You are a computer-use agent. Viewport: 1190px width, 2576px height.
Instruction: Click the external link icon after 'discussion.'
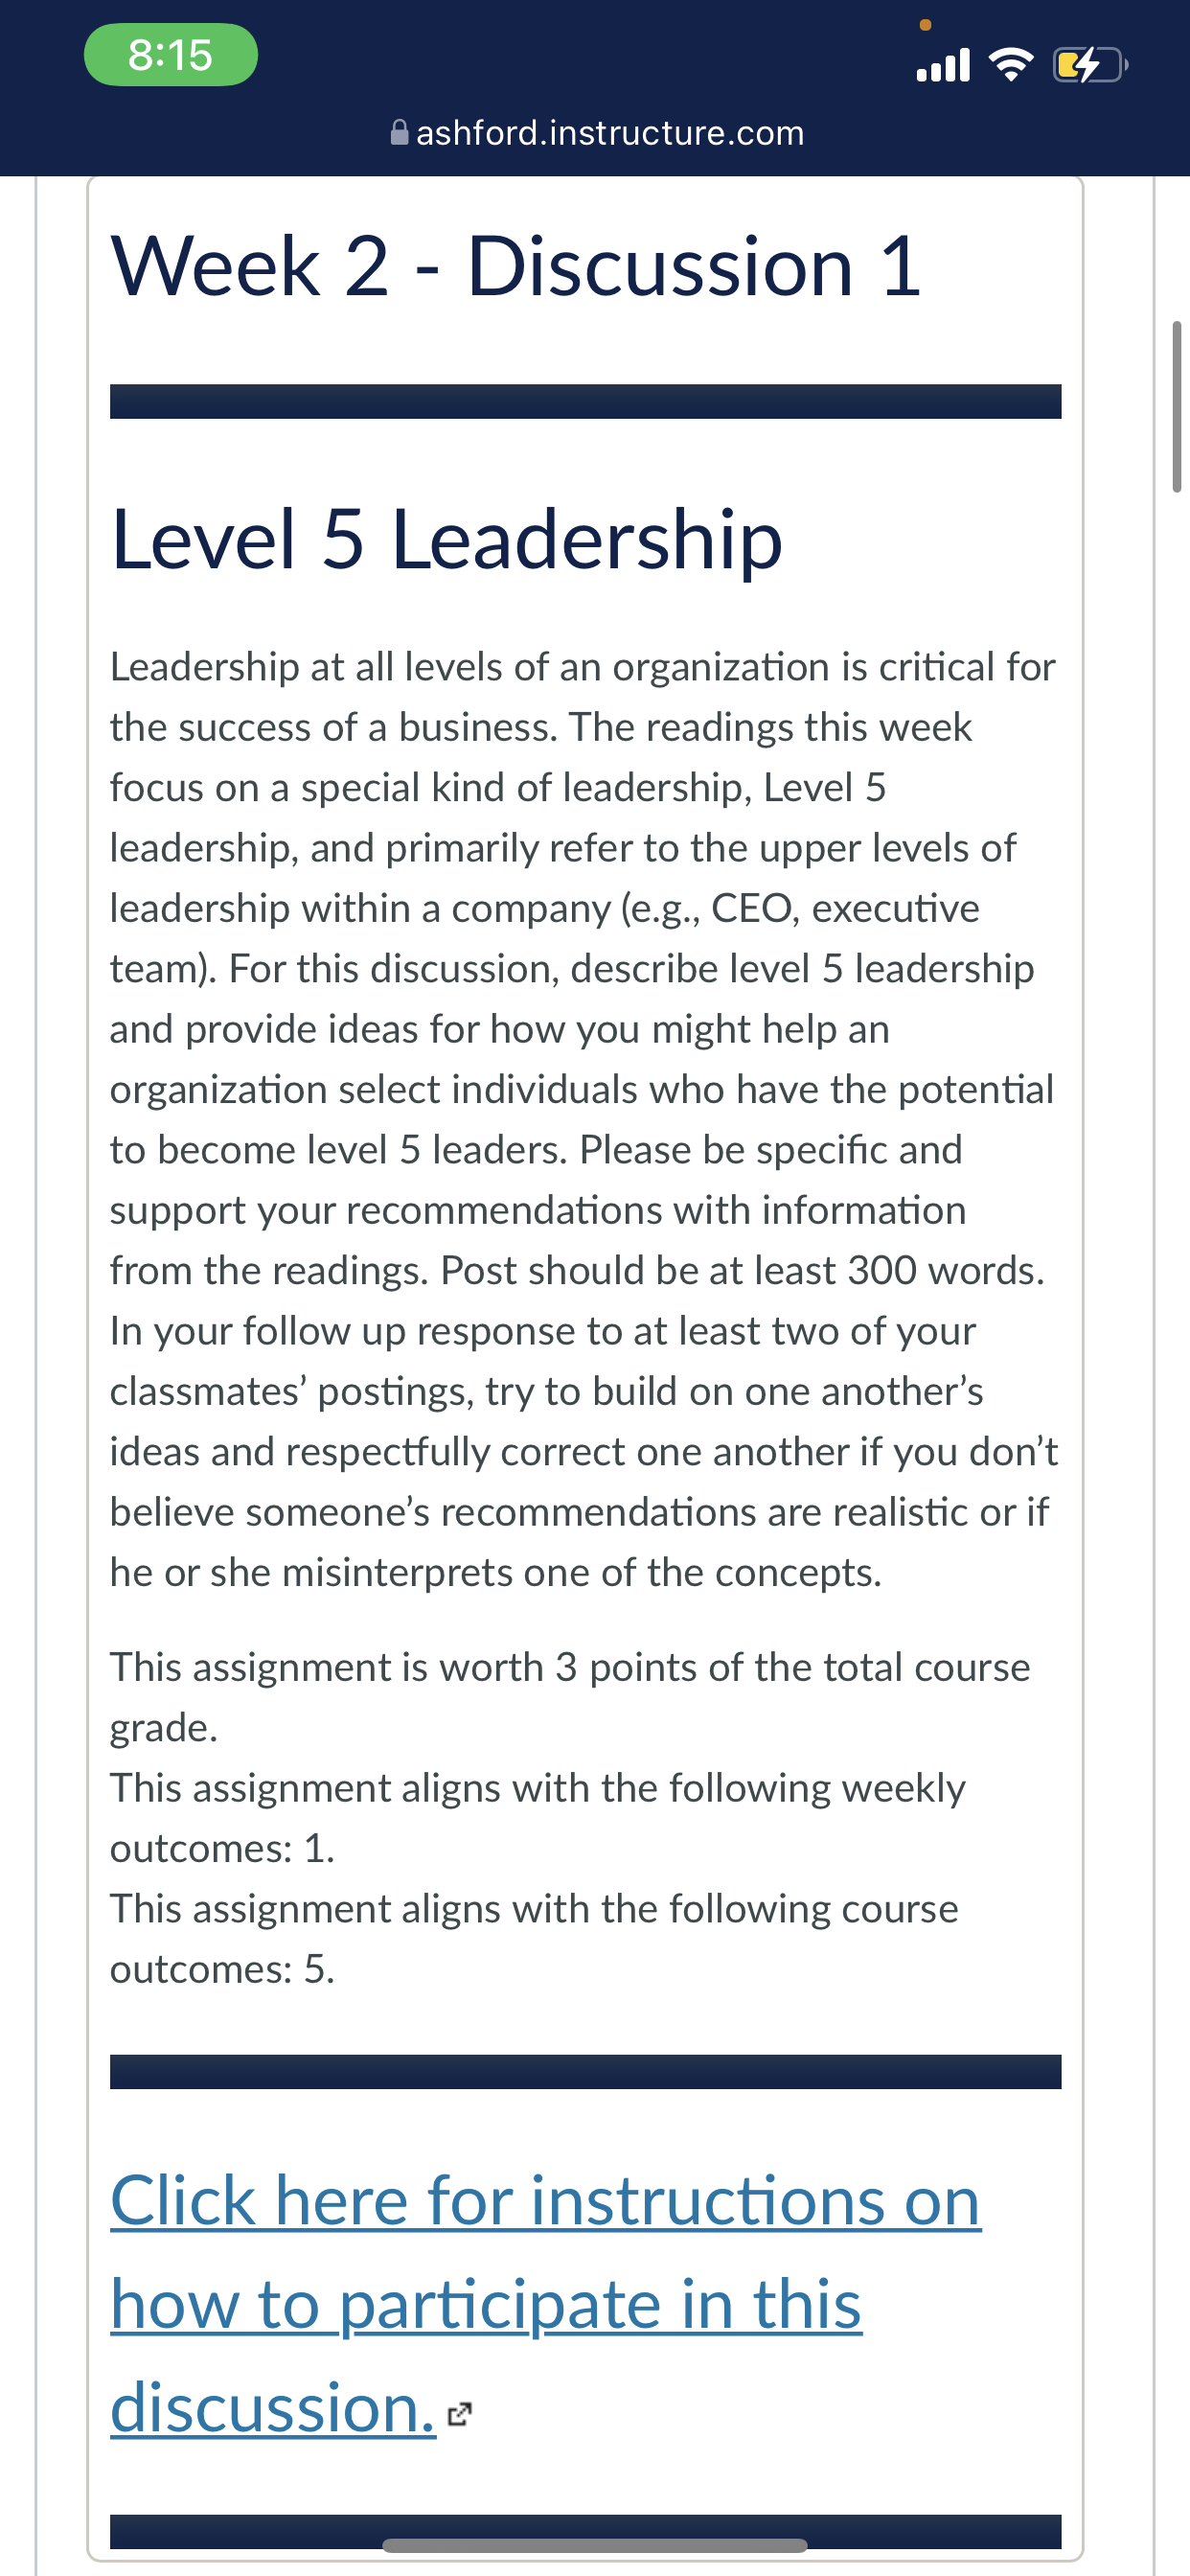tap(459, 2414)
